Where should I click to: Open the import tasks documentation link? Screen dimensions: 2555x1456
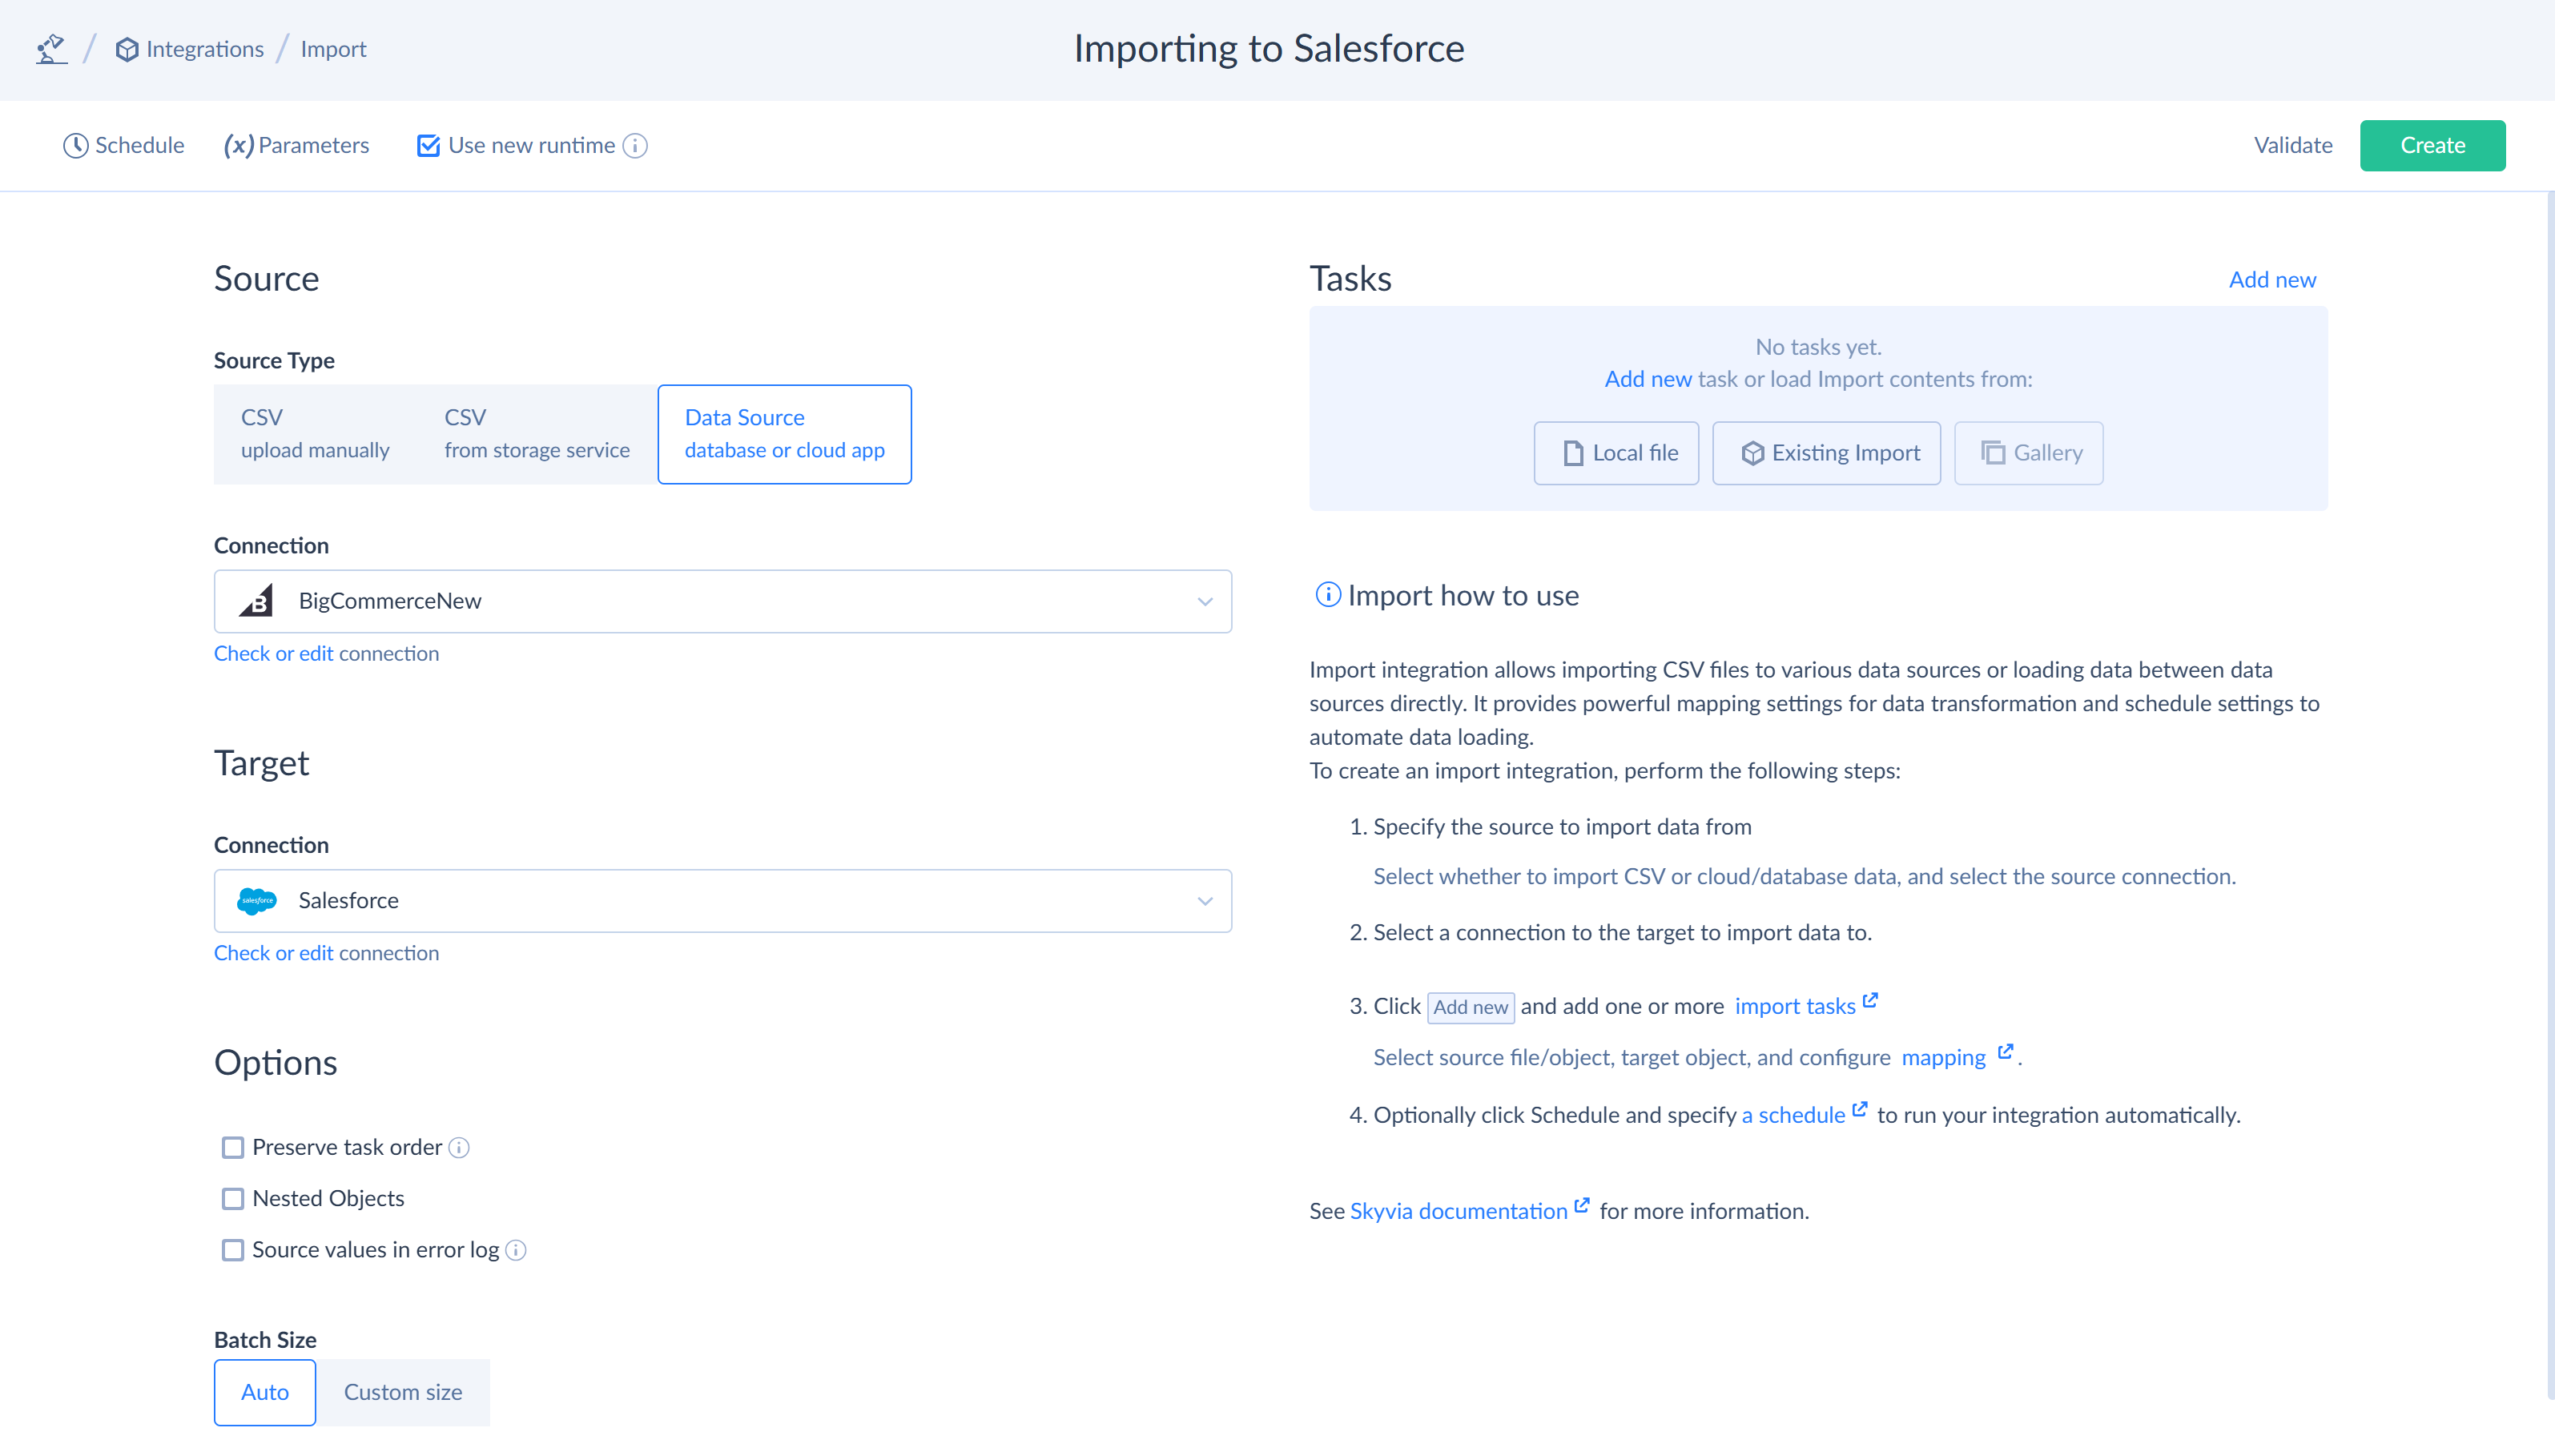tap(1795, 1006)
